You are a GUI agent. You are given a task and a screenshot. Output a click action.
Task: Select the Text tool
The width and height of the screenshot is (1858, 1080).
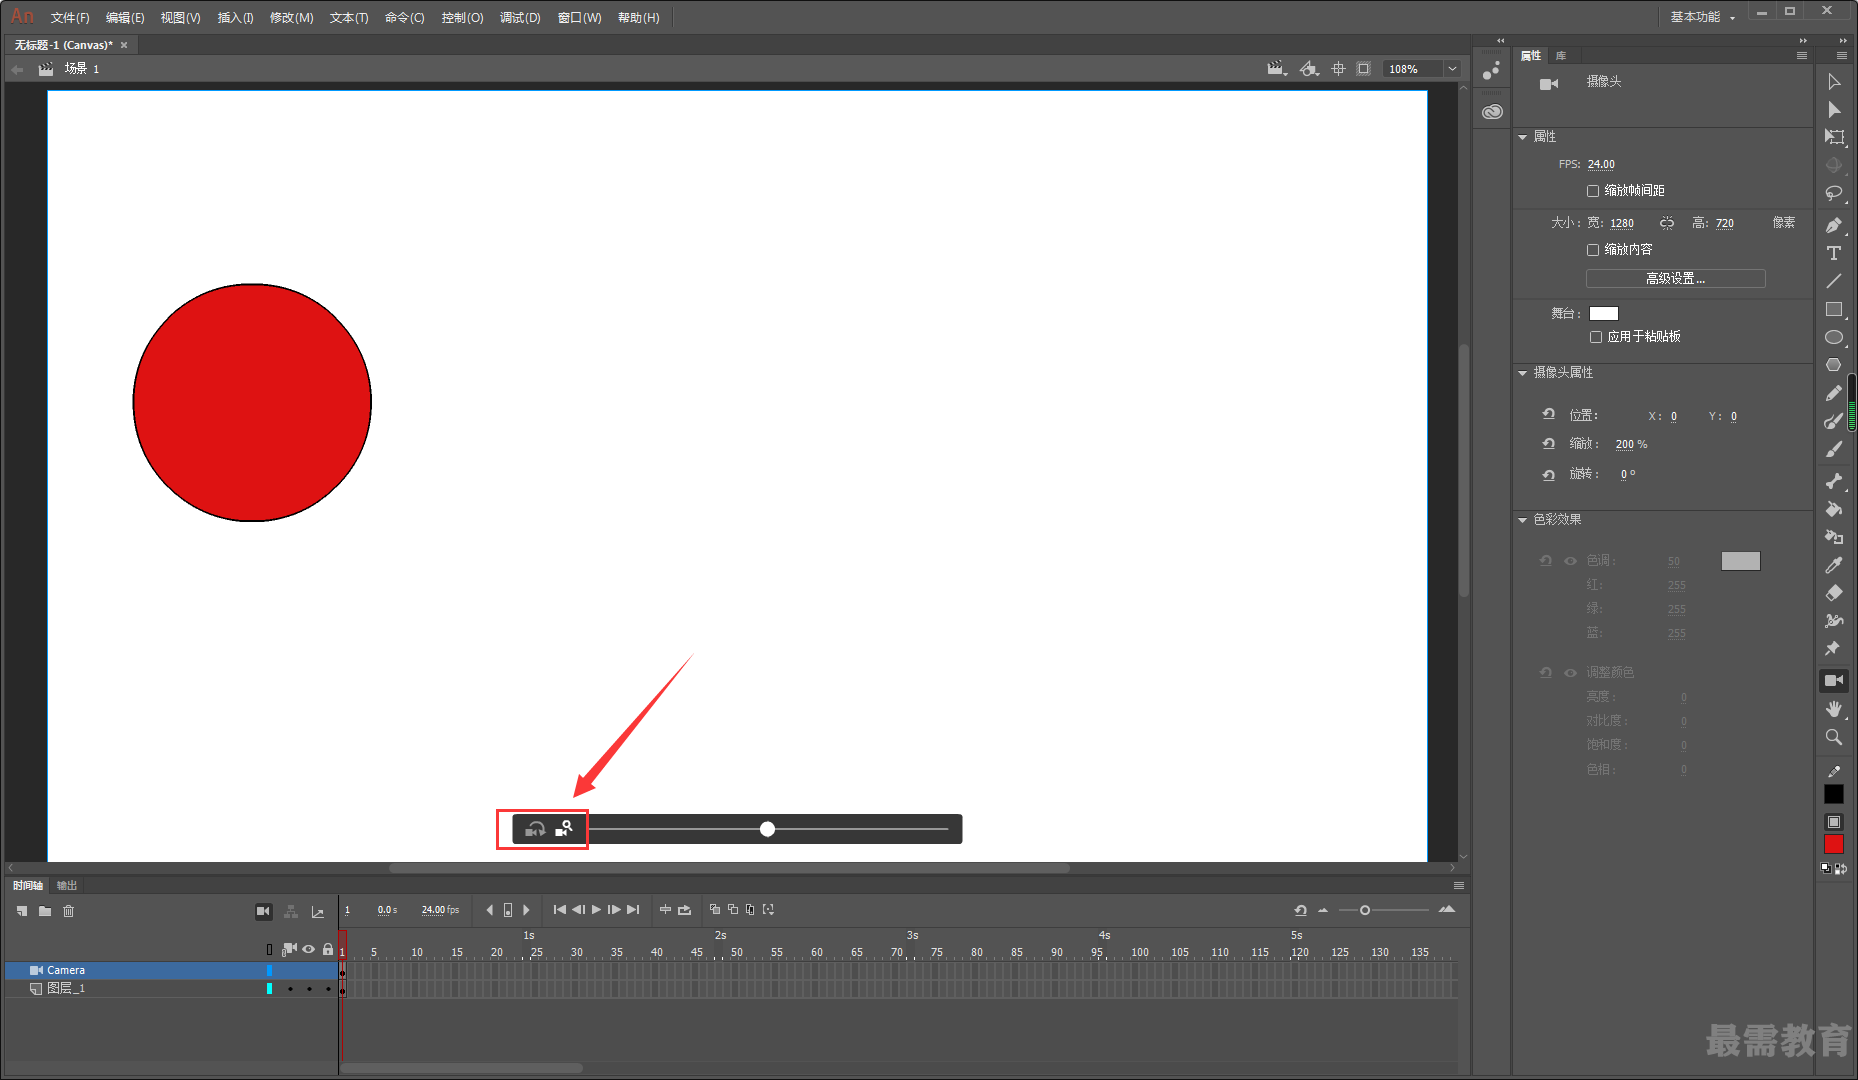coord(1833,253)
